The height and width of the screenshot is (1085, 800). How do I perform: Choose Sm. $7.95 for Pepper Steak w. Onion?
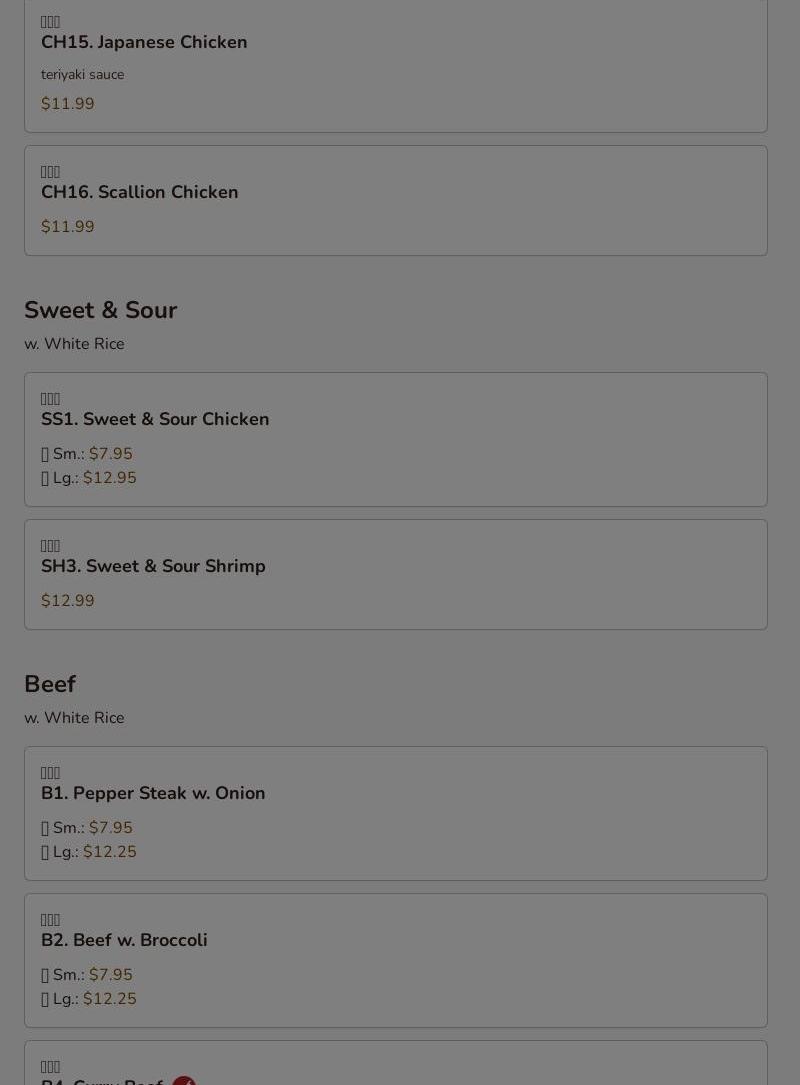pos(87,828)
